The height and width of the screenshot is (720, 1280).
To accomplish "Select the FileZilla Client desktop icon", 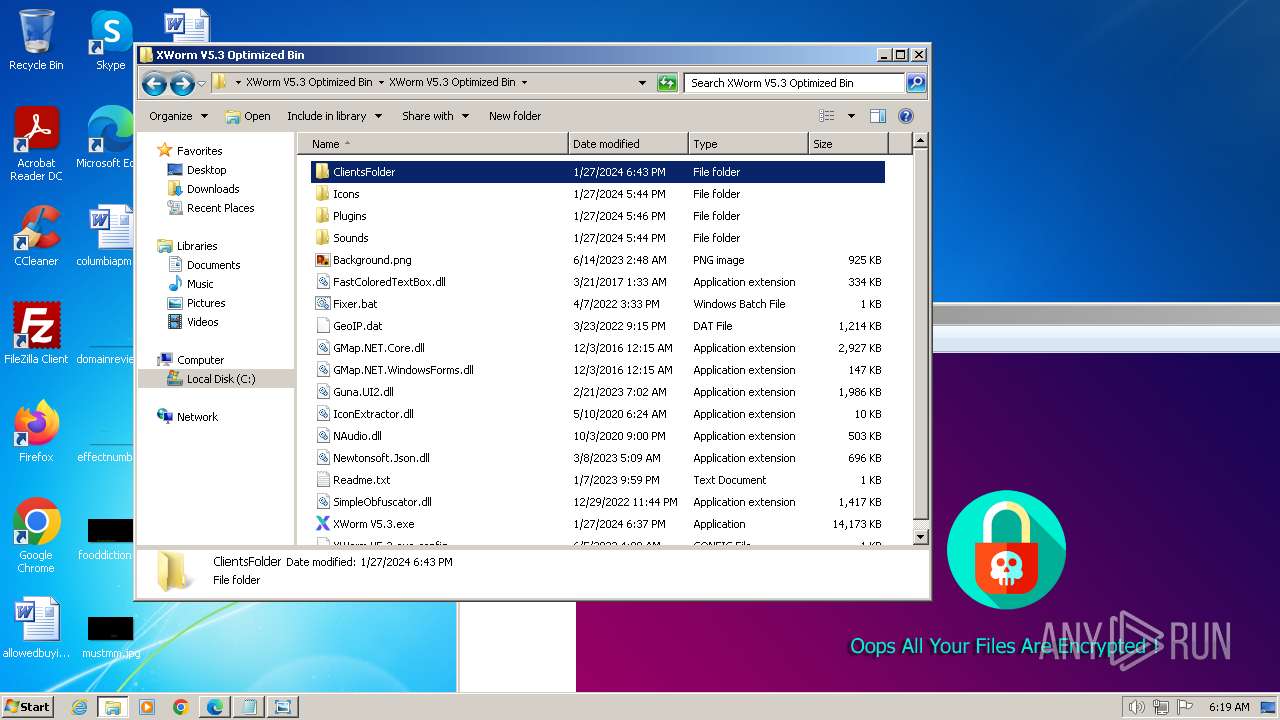I will tap(36, 333).
